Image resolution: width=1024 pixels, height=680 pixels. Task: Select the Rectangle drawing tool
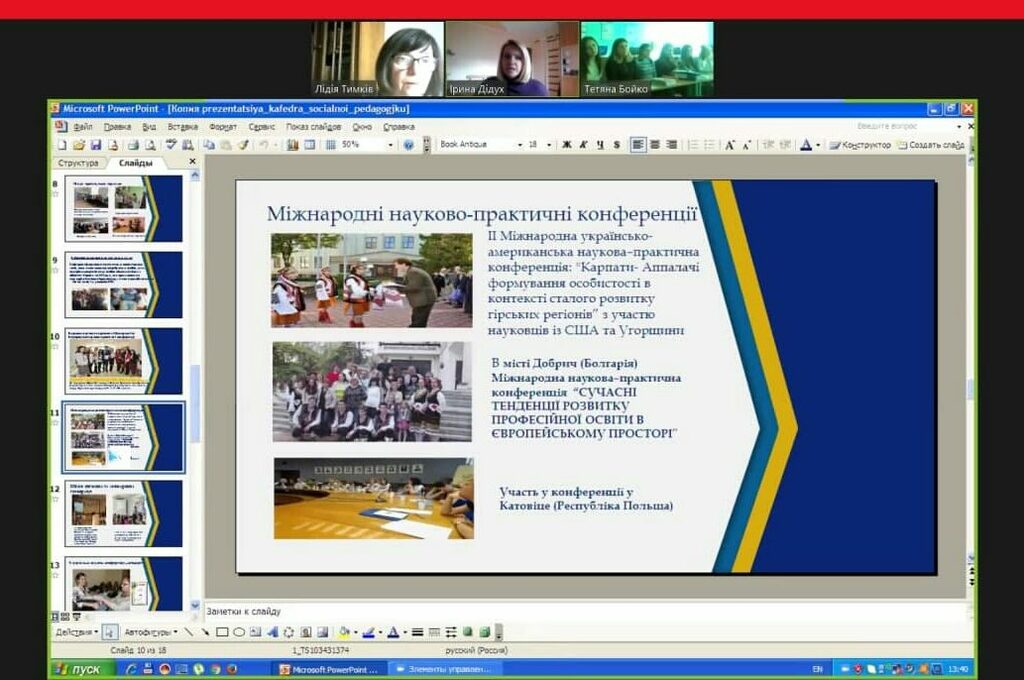pyautogui.click(x=223, y=632)
